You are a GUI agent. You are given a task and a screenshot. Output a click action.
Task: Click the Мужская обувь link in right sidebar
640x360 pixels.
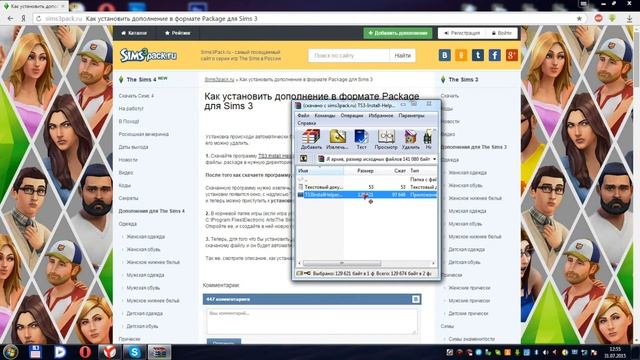tap(465, 224)
